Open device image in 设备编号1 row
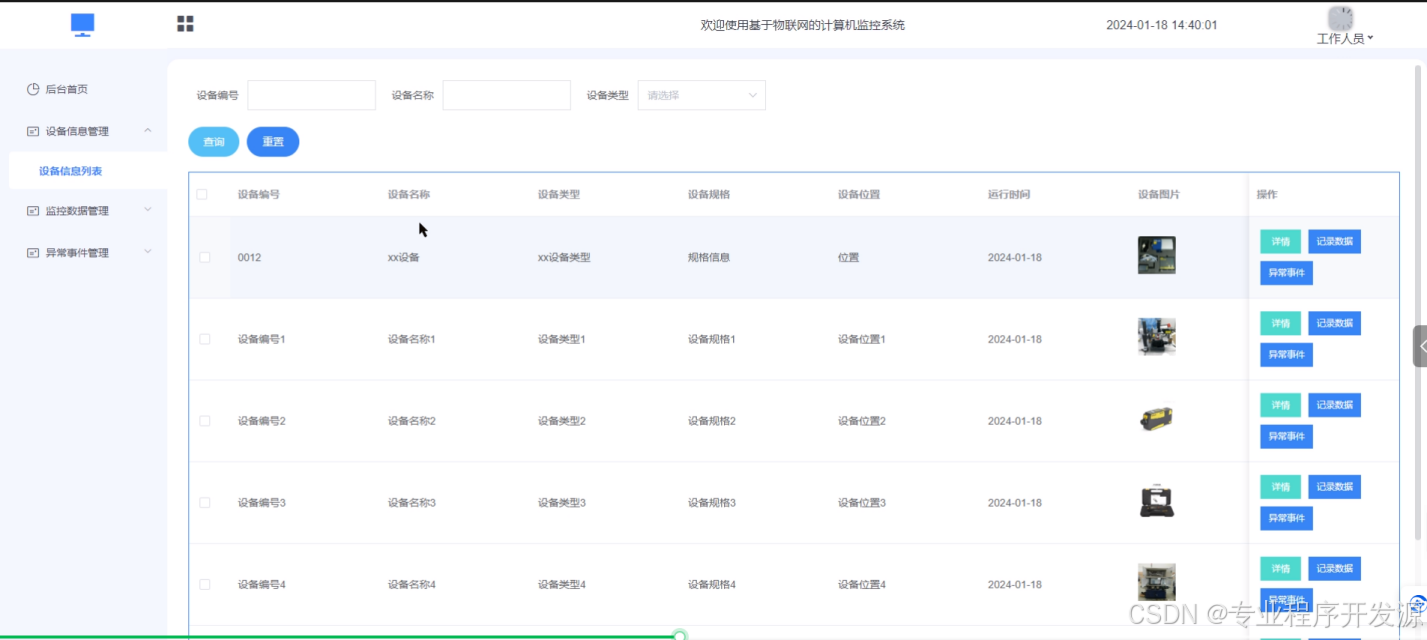The width and height of the screenshot is (1427, 640). tap(1157, 337)
